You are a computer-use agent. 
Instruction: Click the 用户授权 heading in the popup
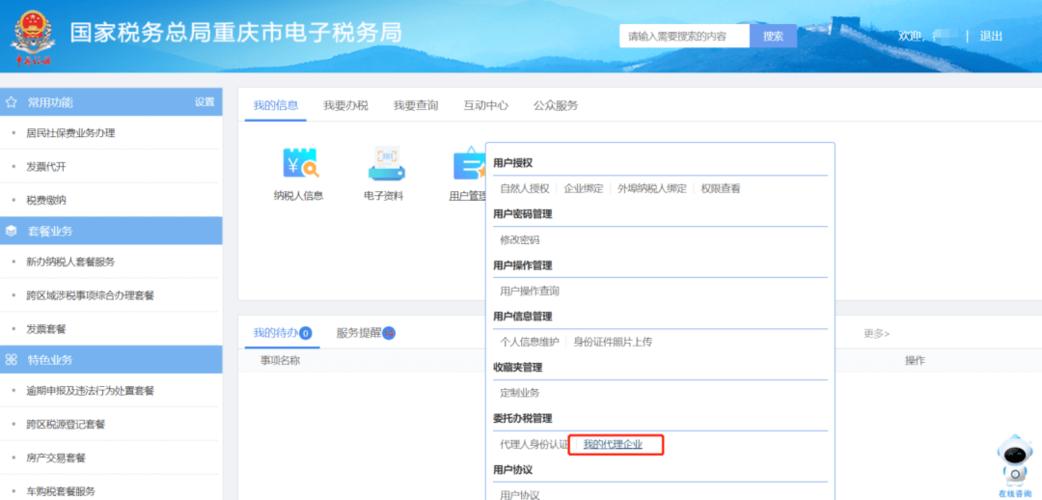click(x=512, y=163)
